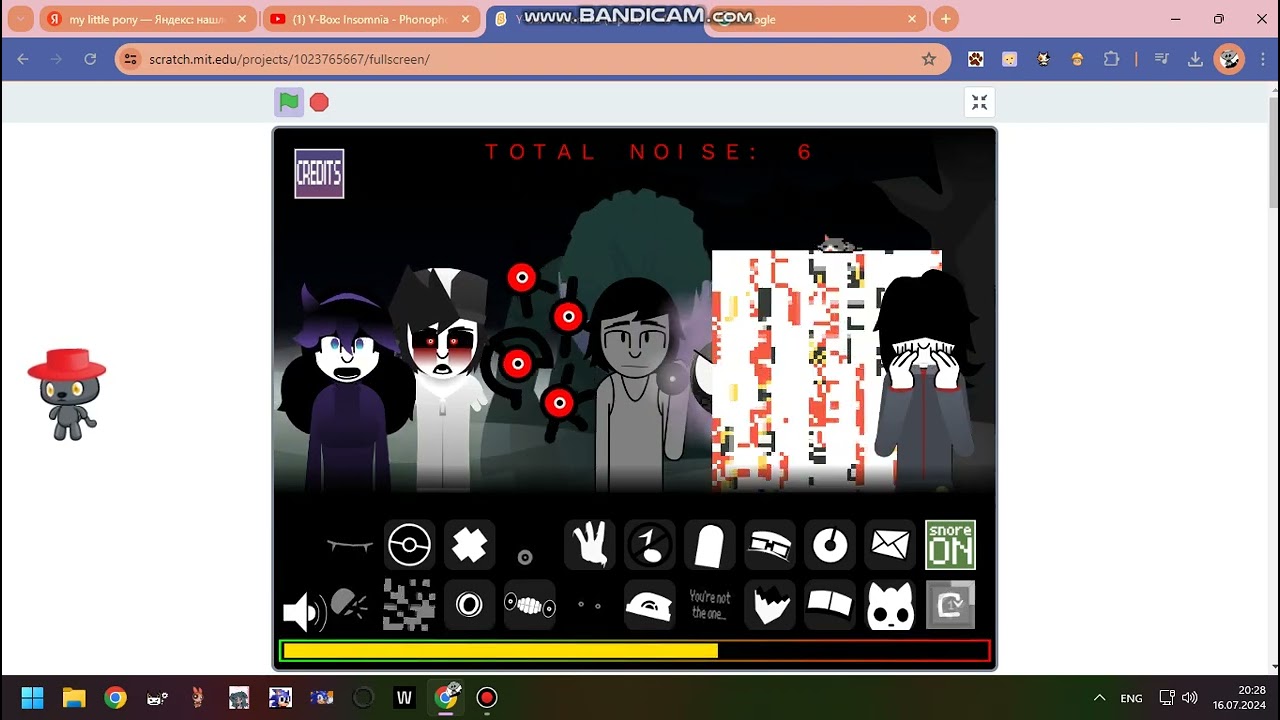Screen dimensions: 1280x720
Task: Open the volume control in system tray
Action: [1189, 697]
